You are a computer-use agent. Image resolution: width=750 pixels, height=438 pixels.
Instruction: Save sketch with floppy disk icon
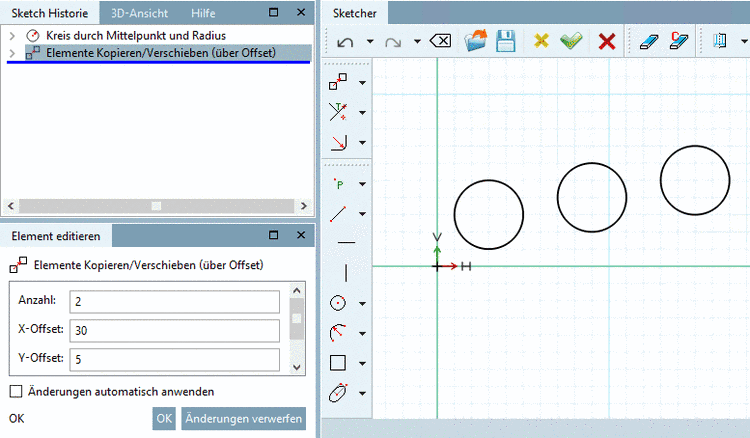pyautogui.click(x=506, y=41)
